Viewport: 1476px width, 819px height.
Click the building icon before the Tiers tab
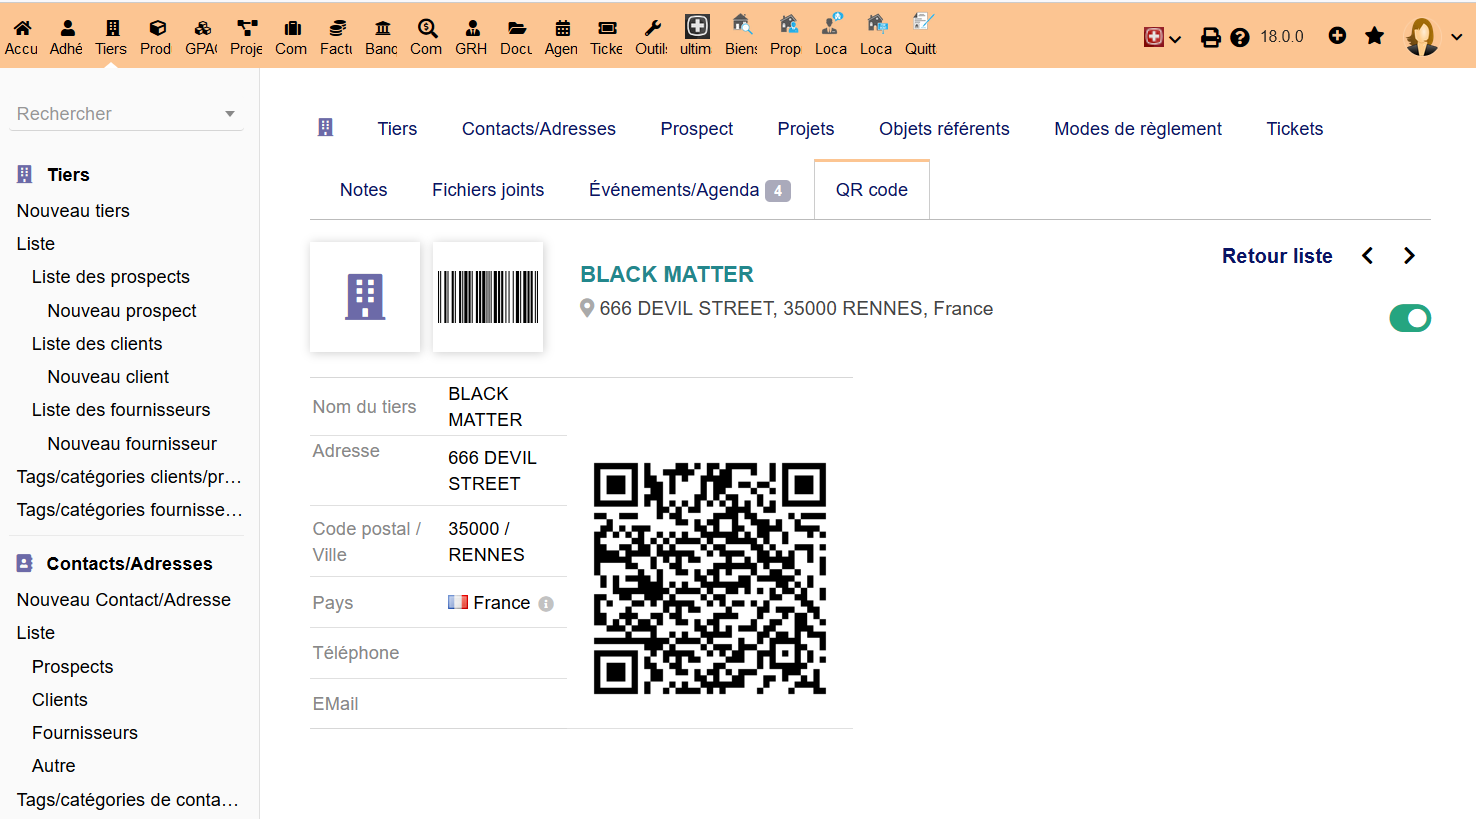tap(325, 128)
